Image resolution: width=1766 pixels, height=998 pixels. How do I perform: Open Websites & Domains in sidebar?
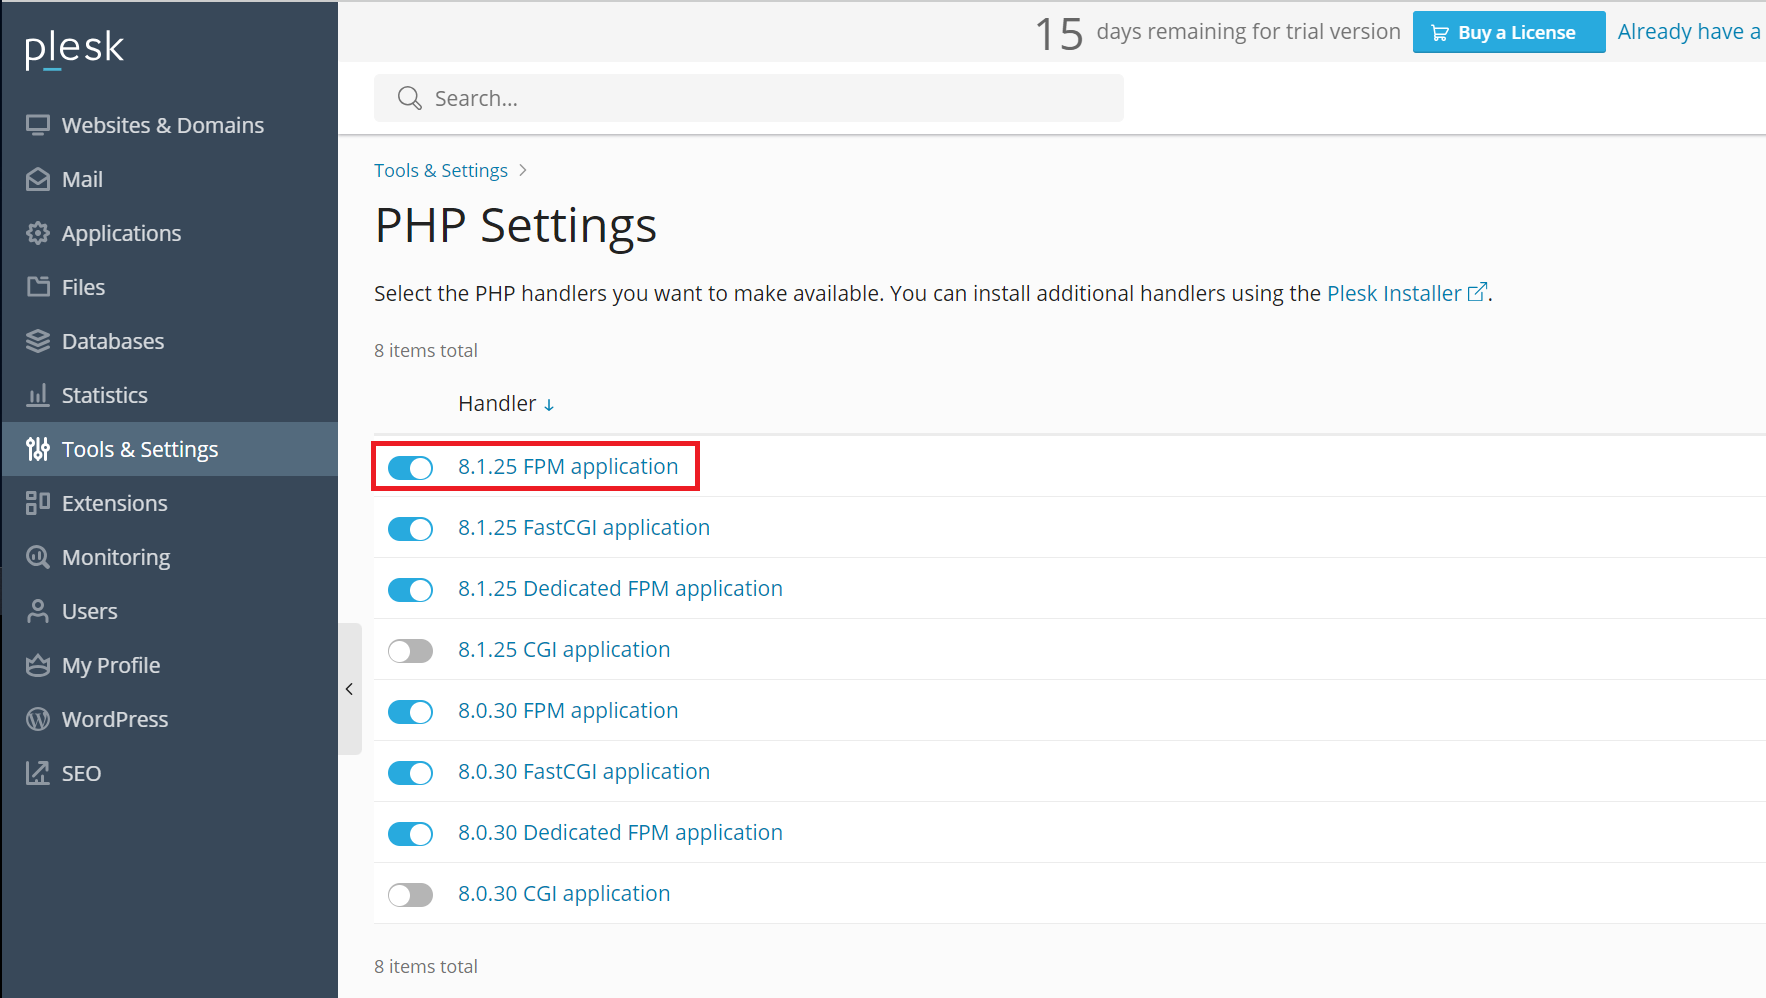[169, 125]
